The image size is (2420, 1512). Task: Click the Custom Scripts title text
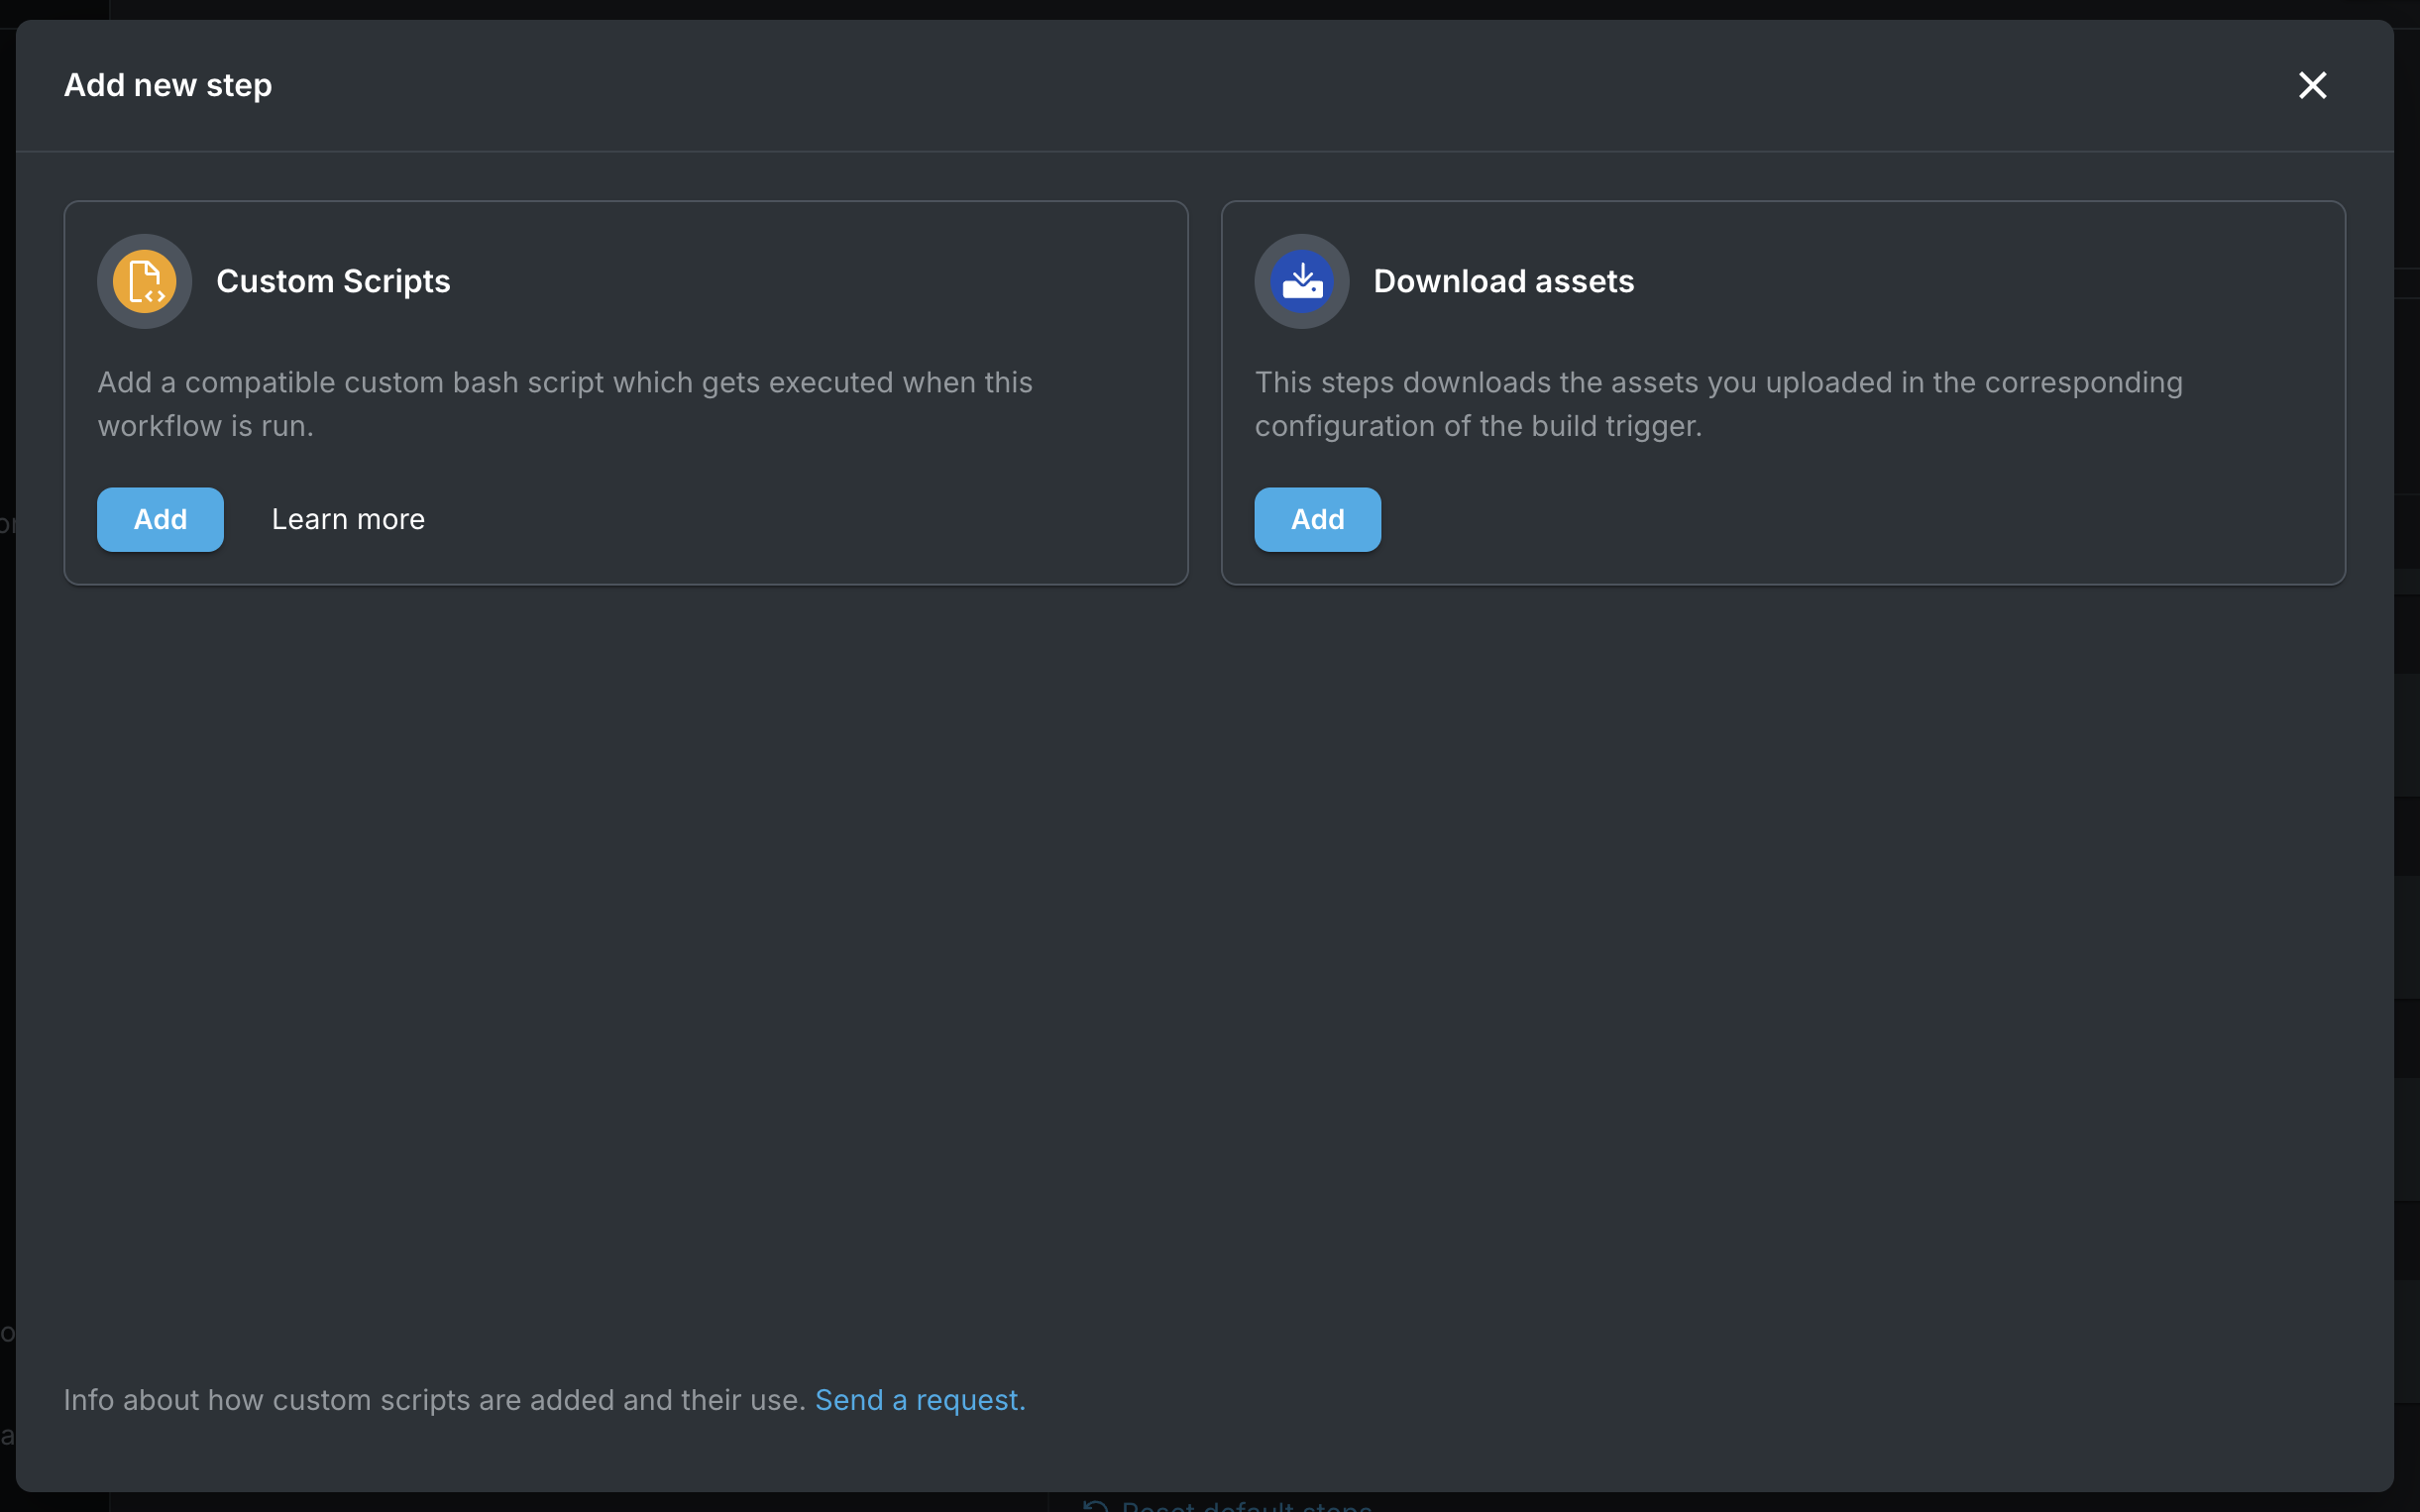(333, 281)
